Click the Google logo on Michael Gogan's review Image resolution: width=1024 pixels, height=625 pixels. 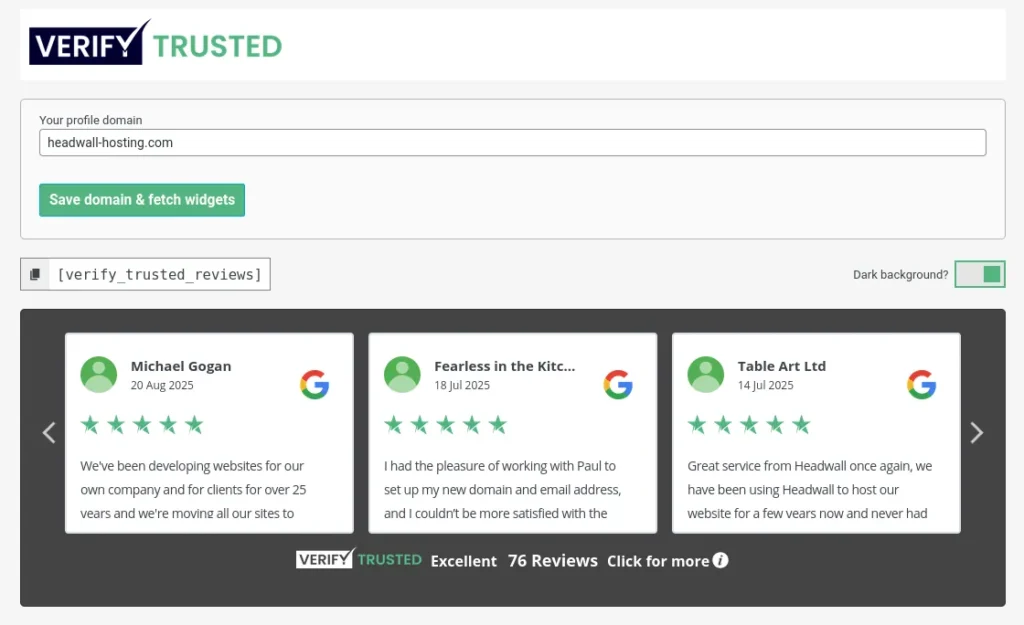tap(315, 384)
